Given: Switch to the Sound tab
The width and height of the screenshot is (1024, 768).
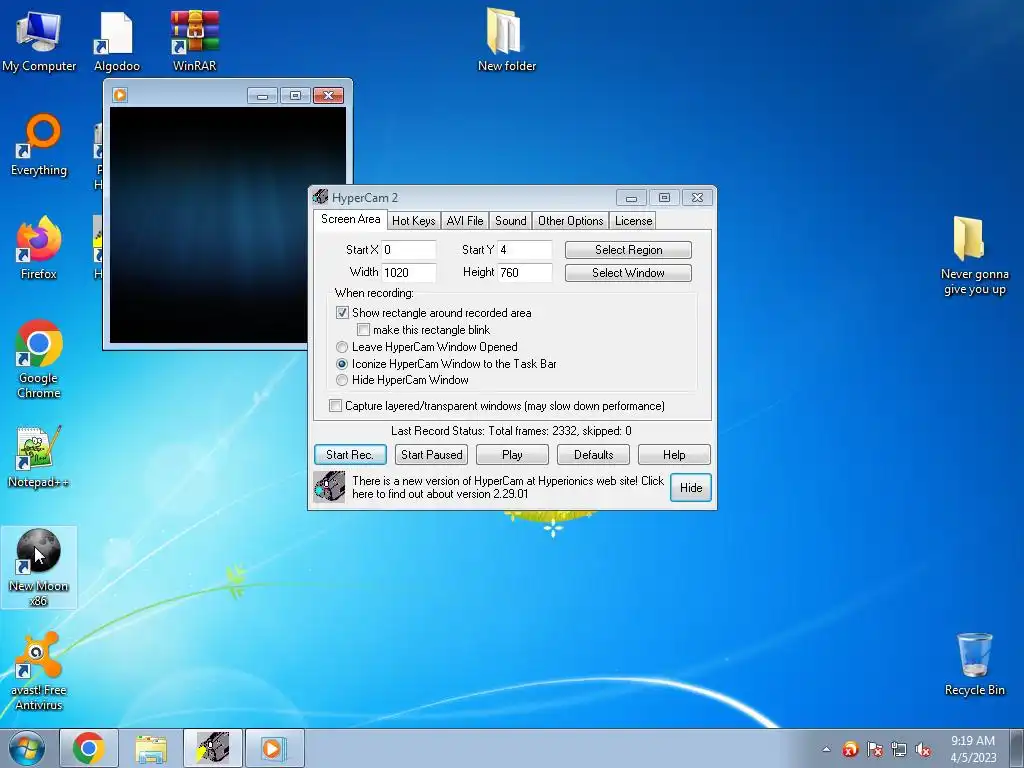Looking at the screenshot, I should [511, 221].
